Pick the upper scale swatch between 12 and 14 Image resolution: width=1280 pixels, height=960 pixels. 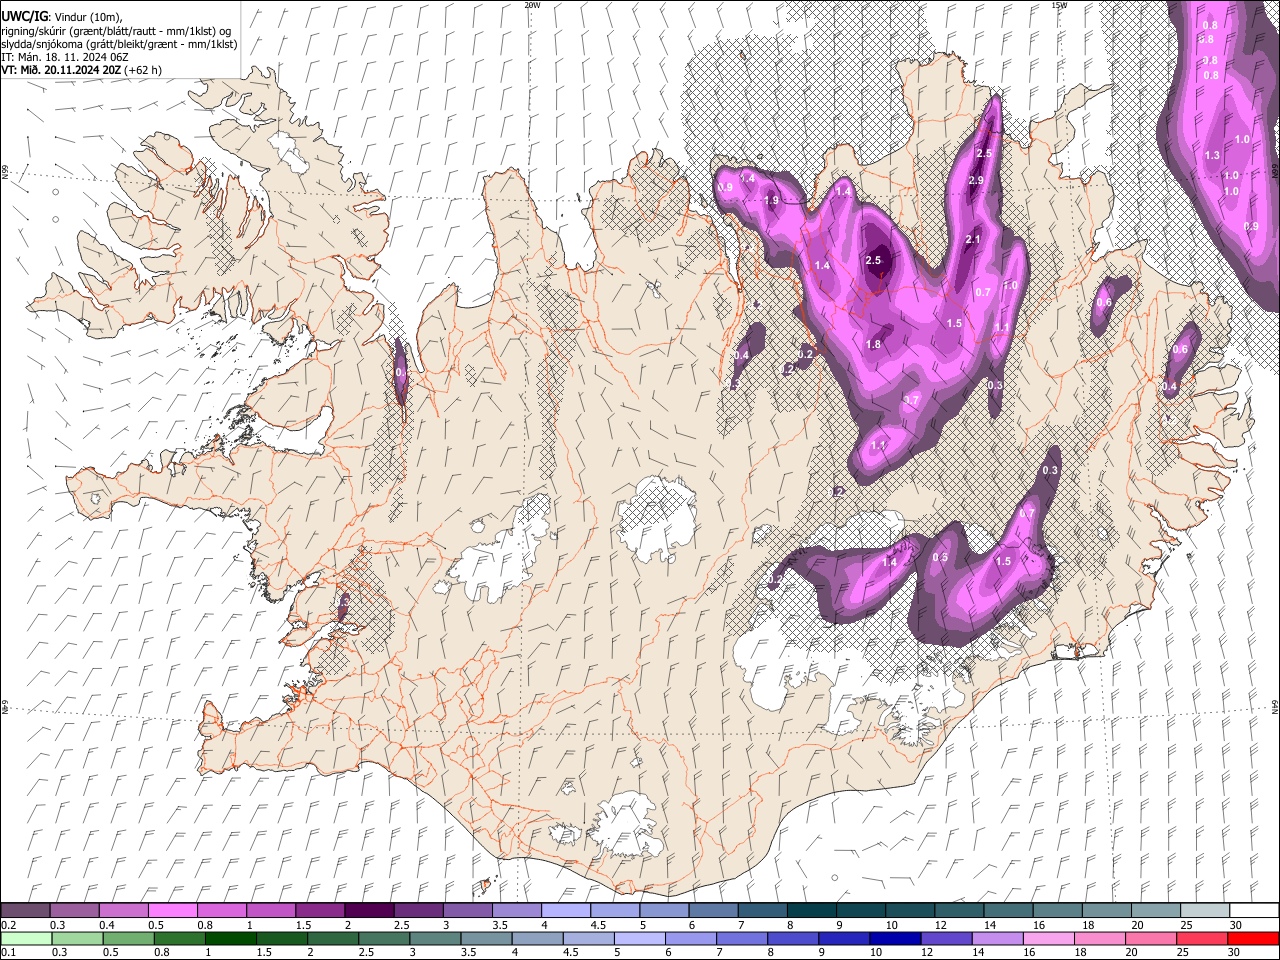point(959,910)
